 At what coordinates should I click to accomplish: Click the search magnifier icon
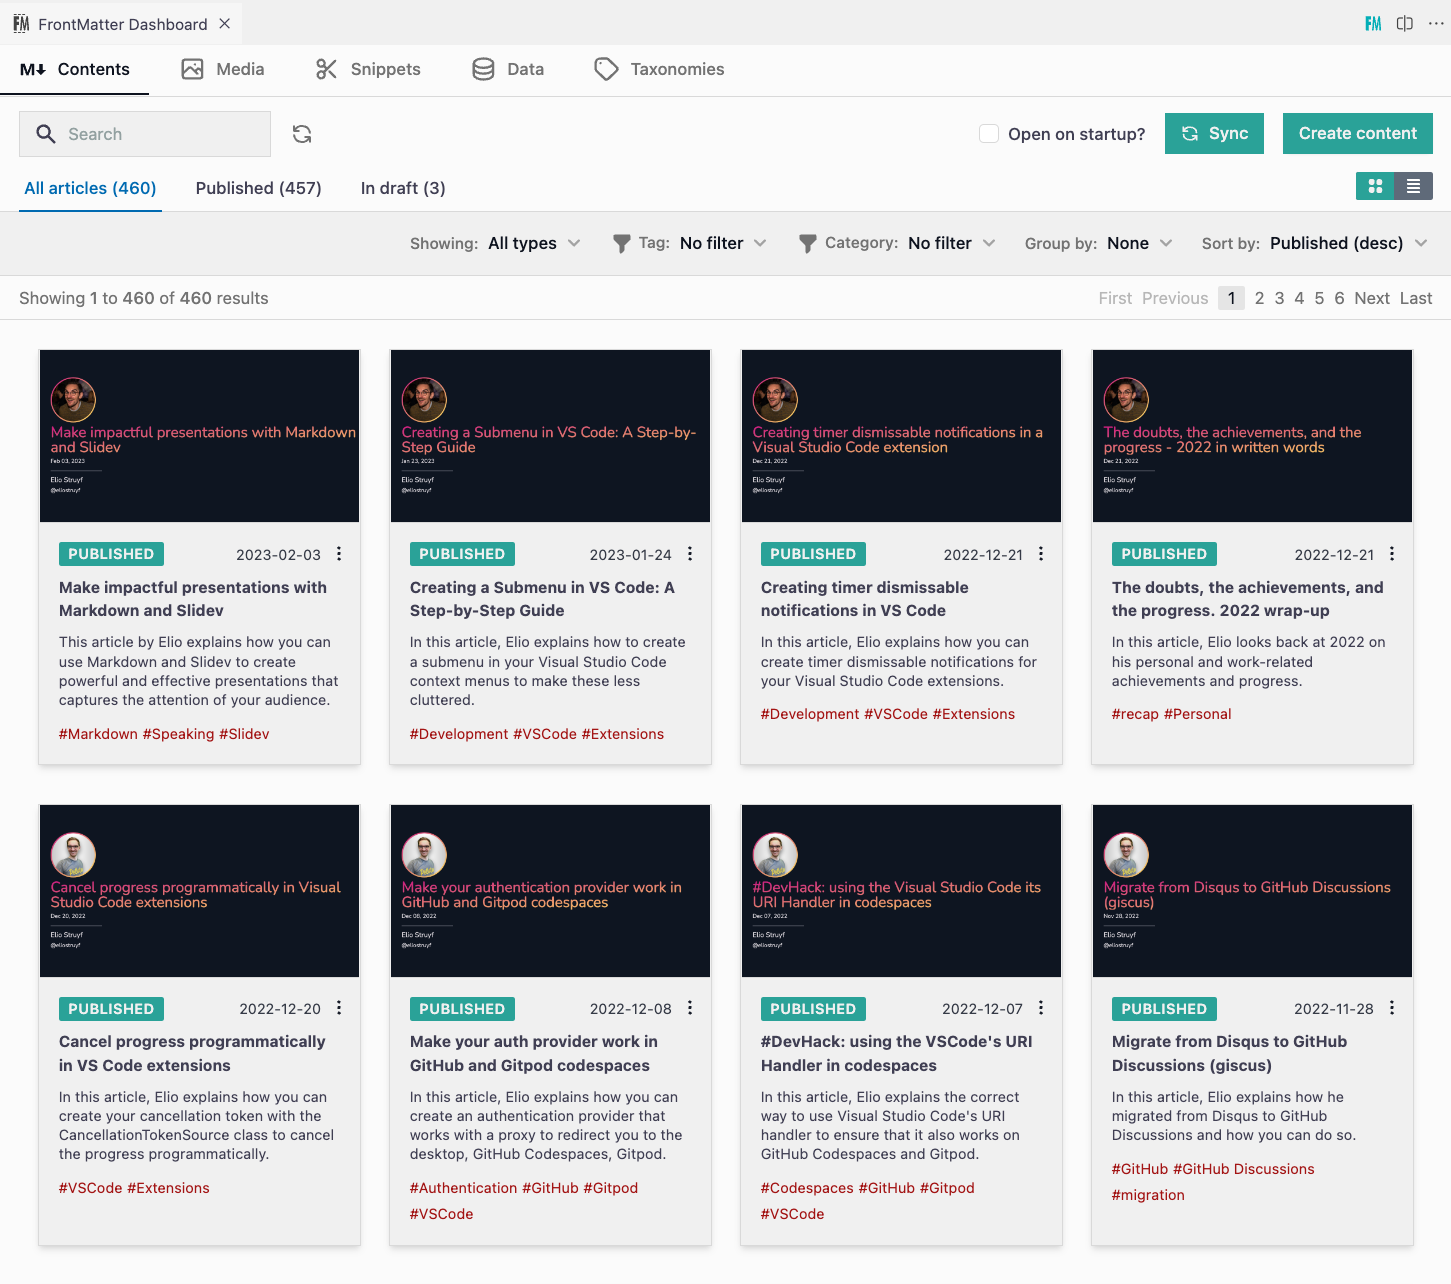[x=45, y=134]
